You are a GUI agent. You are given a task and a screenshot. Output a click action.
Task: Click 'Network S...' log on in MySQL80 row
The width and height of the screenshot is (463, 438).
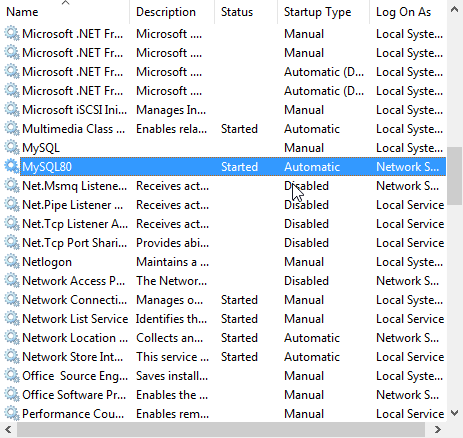tap(407, 167)
